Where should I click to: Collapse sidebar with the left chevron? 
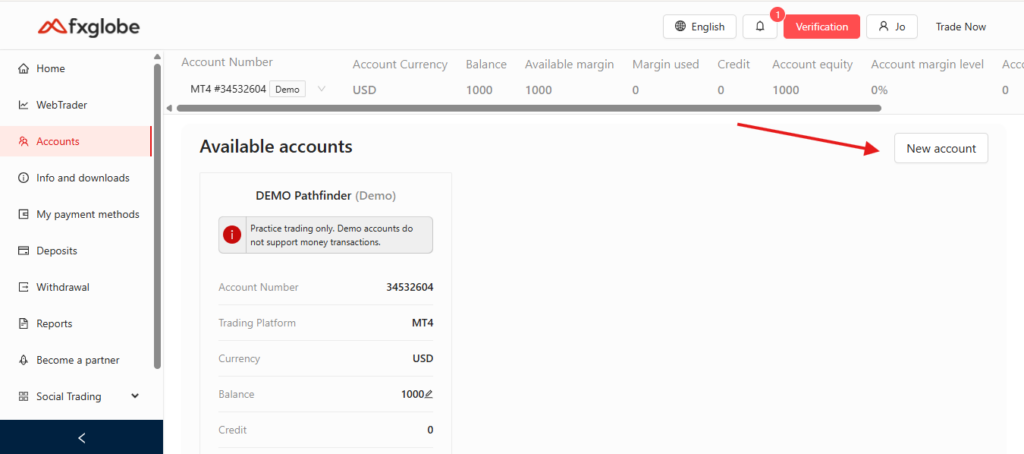pos(82,438)
